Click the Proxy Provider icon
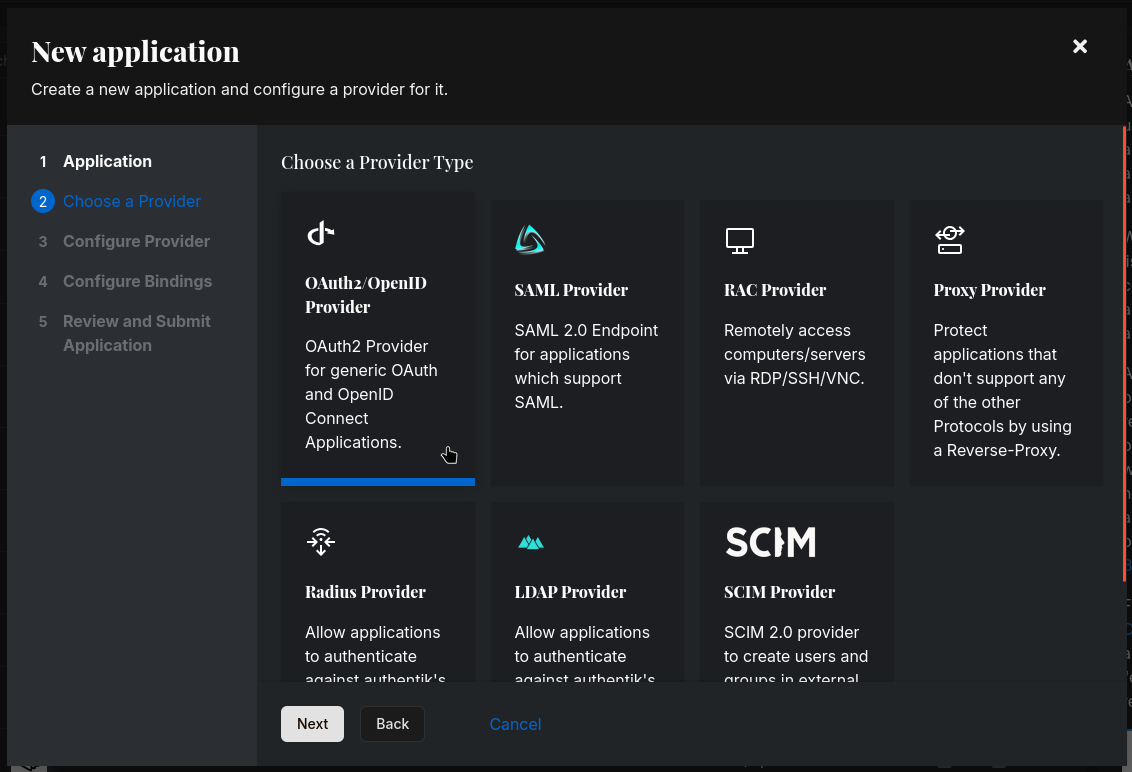Image resolution: width=1132 pixels, height=772 pixels. click(949, 240)
